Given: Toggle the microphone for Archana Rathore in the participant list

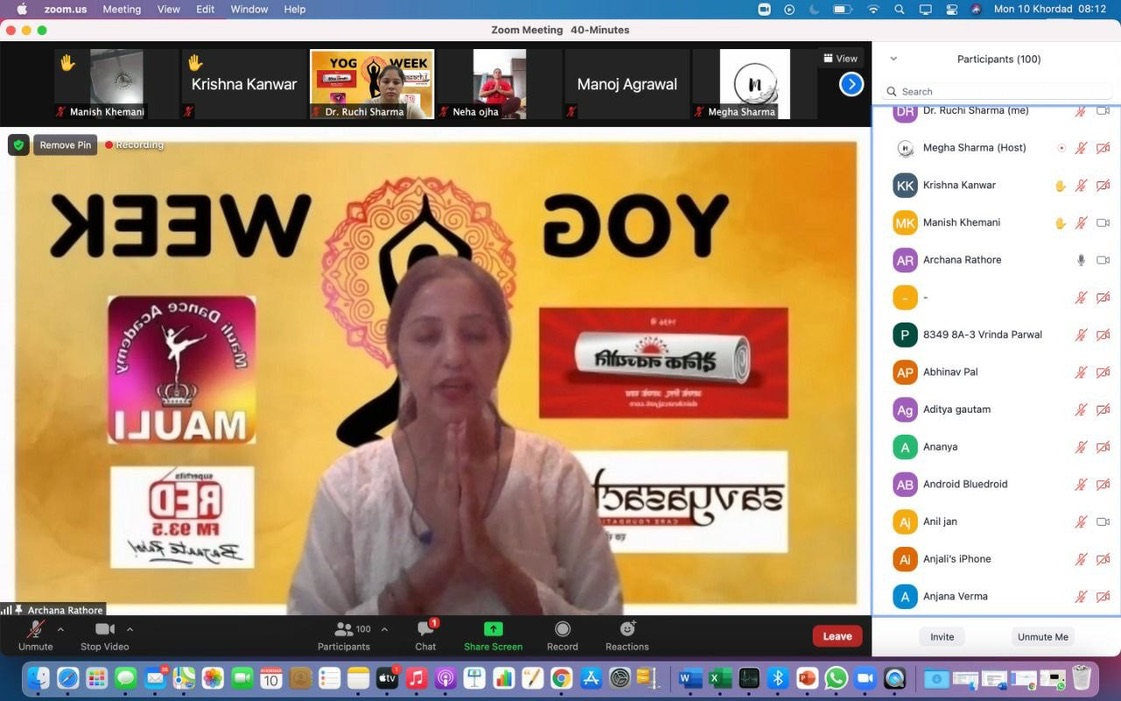Looking at the screenshot, I should 1081,260.
